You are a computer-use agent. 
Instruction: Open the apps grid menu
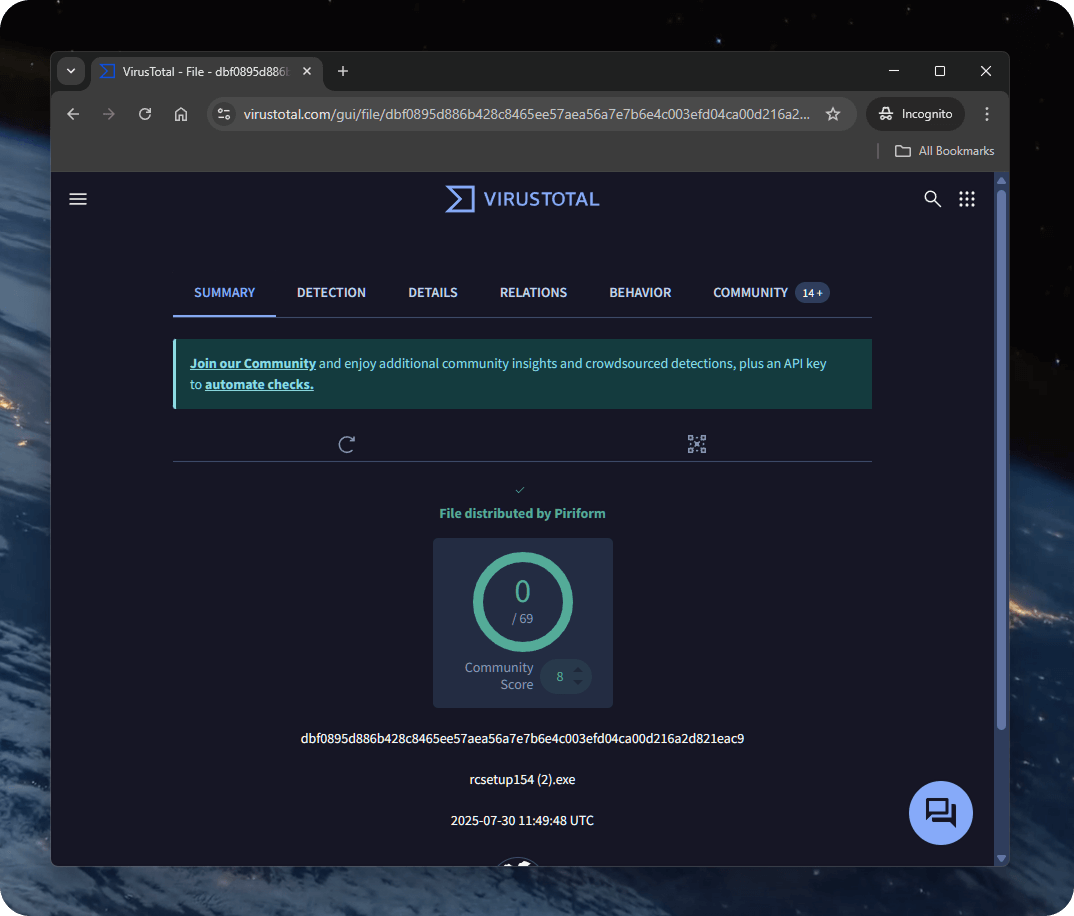click(966, 199)
